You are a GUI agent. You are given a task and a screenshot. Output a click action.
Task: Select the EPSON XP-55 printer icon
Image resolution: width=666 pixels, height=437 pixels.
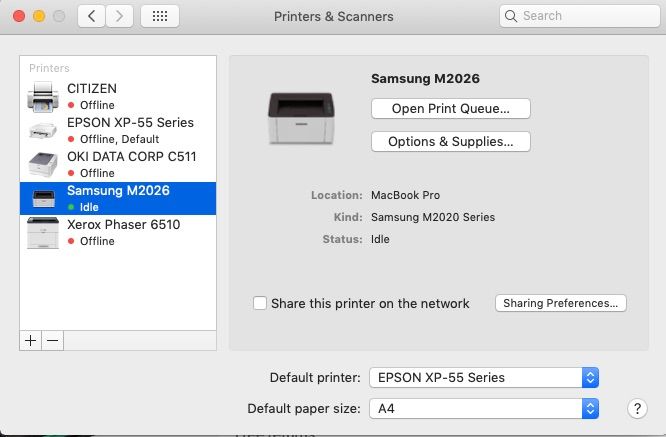click(42, 131)
